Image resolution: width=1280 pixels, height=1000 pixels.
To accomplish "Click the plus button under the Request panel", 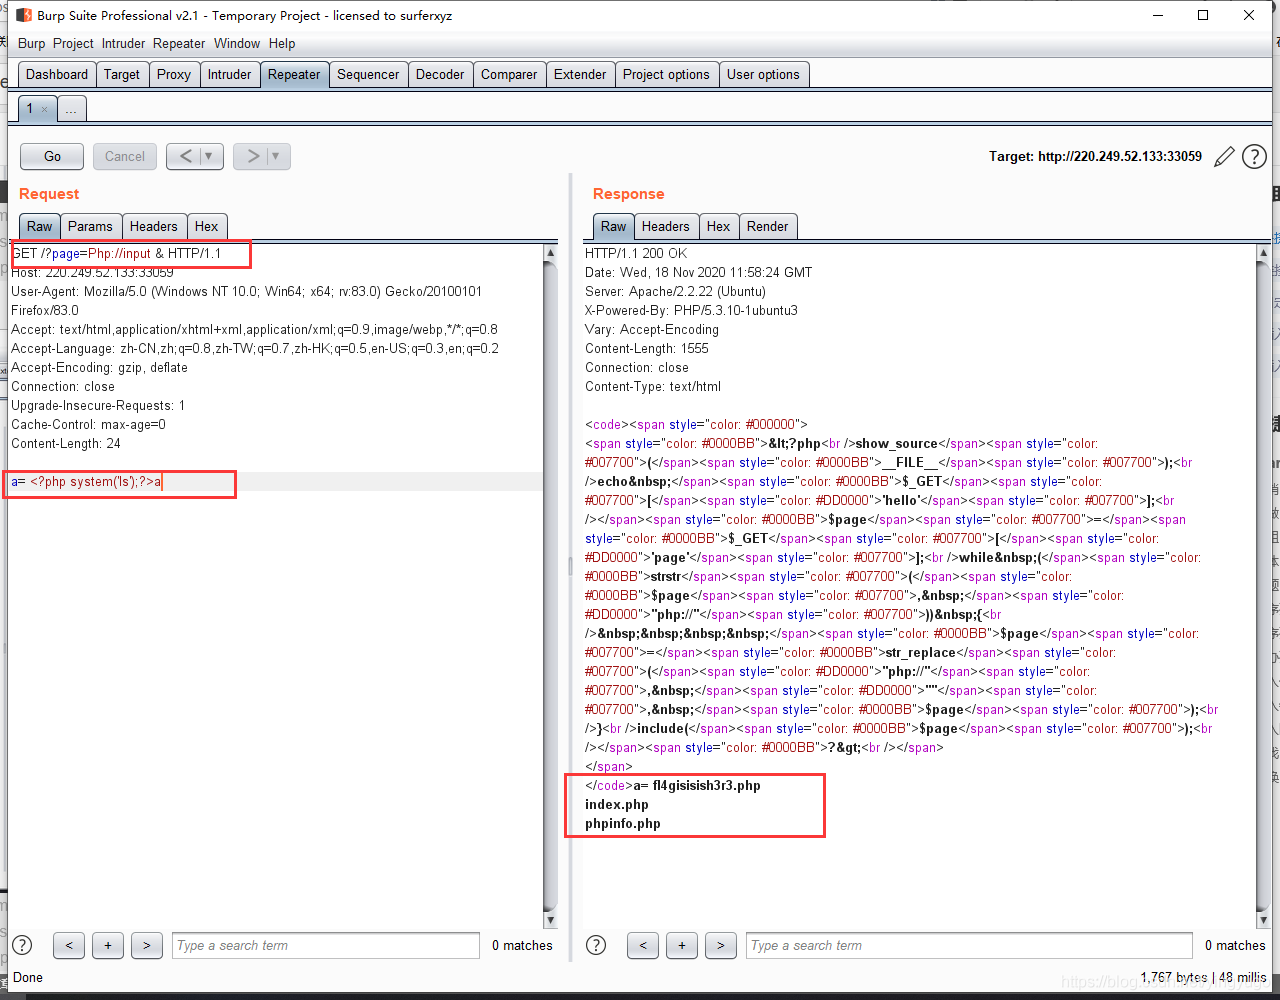I will click(x=108, y=945).
